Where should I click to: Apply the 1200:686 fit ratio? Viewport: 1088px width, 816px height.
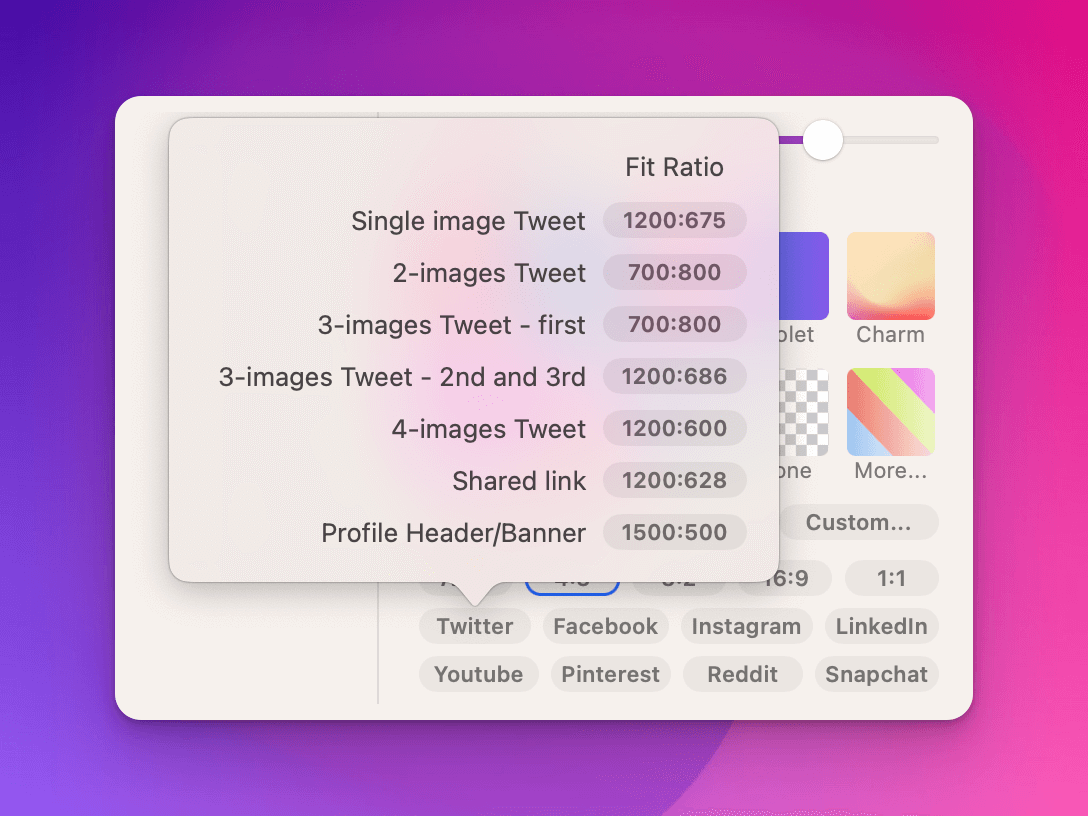[x=674, y=376]
